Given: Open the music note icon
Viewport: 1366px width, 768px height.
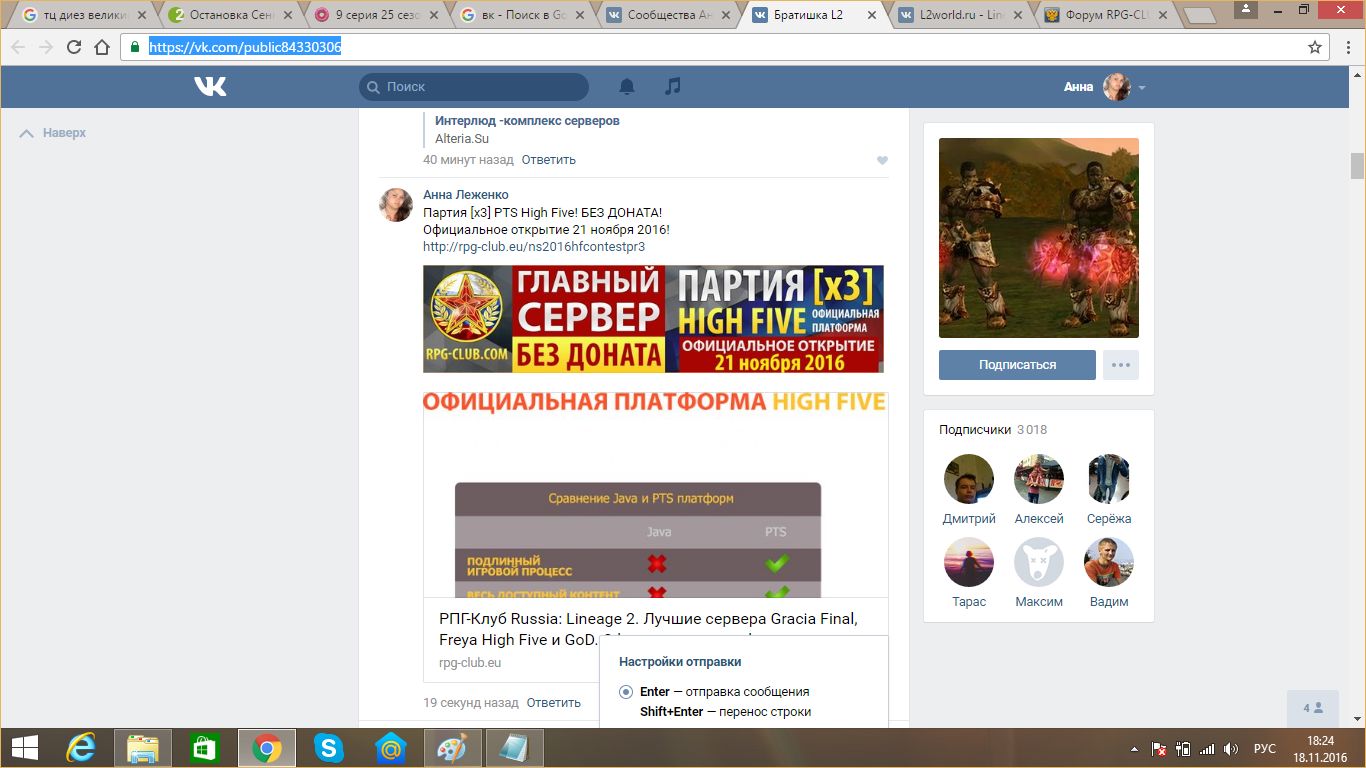Looking at the screenshot, I should coord(673,87).
